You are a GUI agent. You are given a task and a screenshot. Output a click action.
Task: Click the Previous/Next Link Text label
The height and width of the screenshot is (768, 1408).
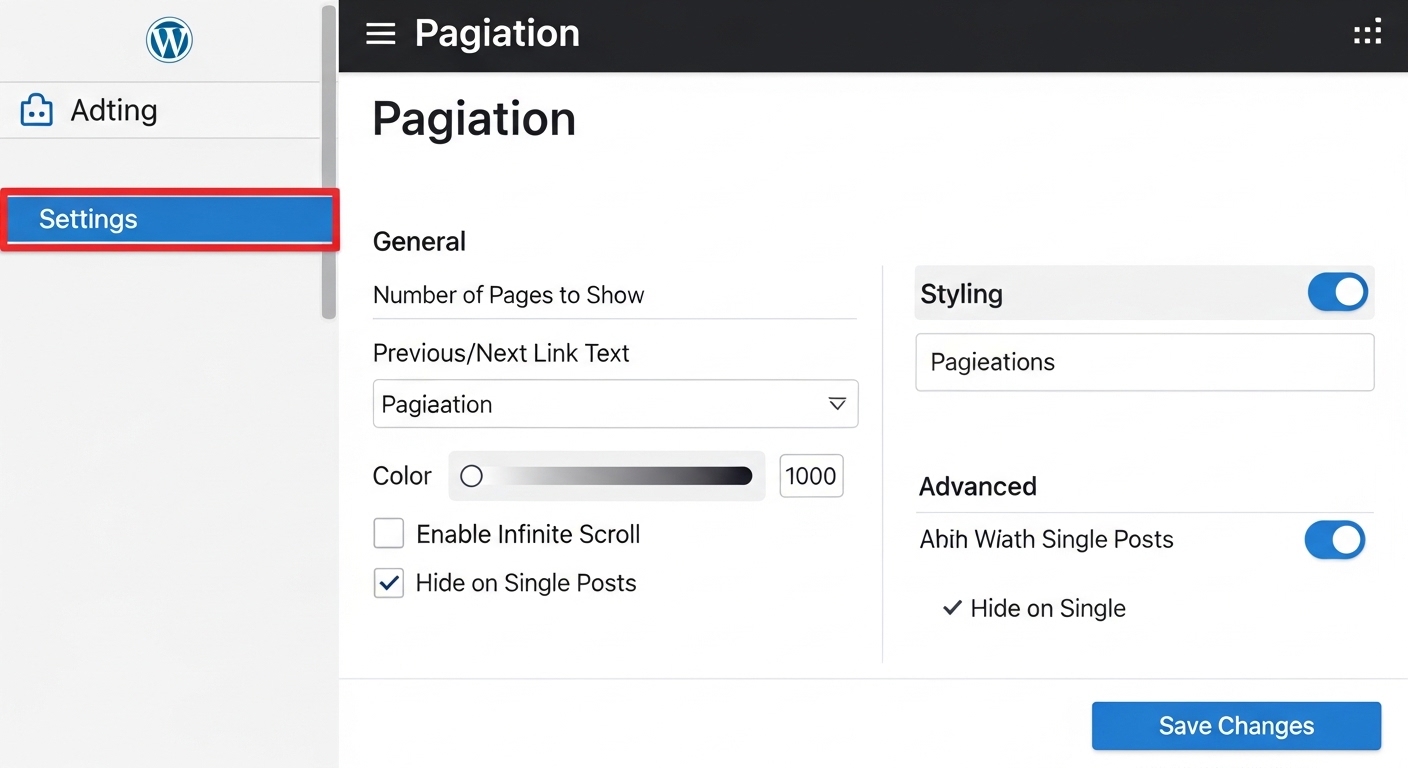[501, 353]
